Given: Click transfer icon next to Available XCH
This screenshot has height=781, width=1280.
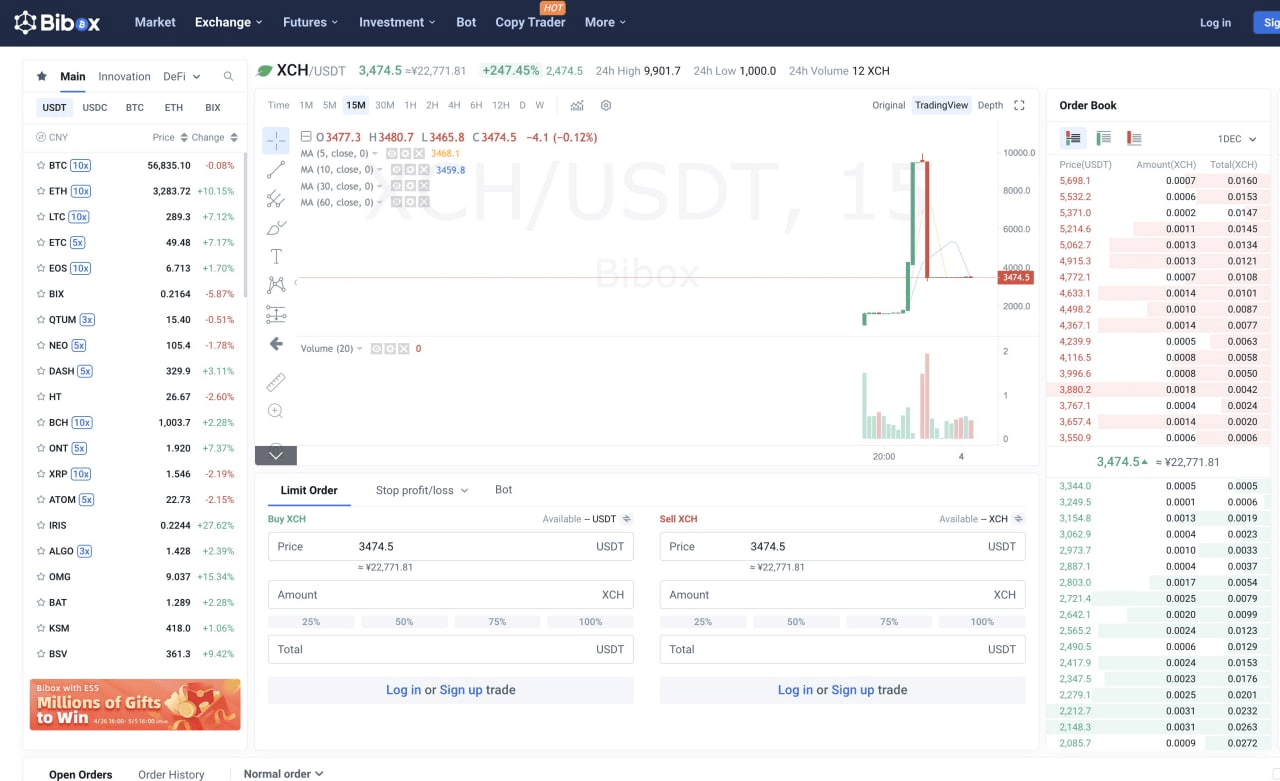Looking at the screenshot, I should (1019, 519).
